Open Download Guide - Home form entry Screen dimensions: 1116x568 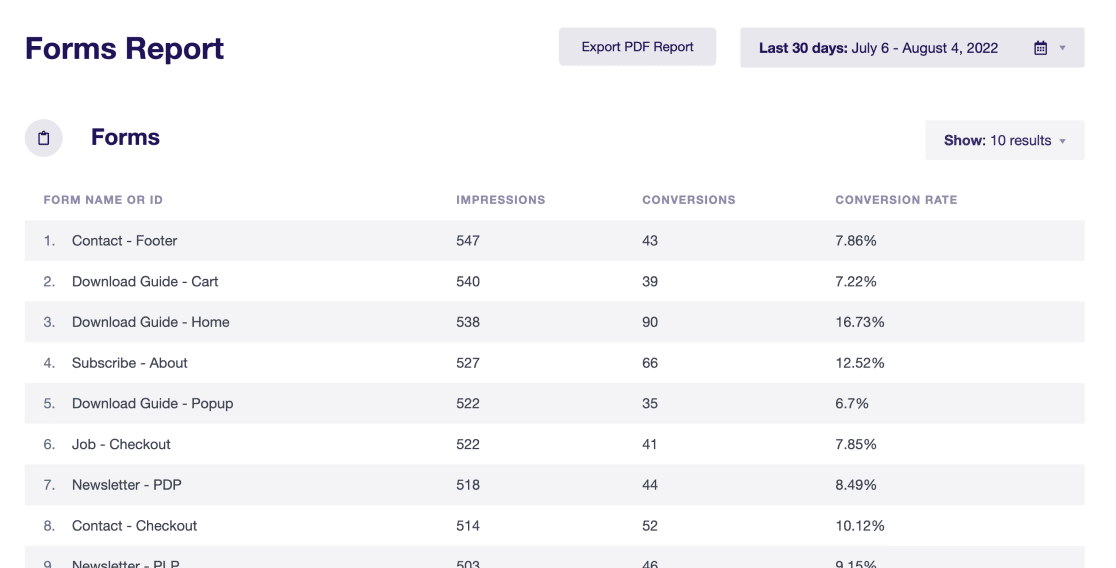554,322
